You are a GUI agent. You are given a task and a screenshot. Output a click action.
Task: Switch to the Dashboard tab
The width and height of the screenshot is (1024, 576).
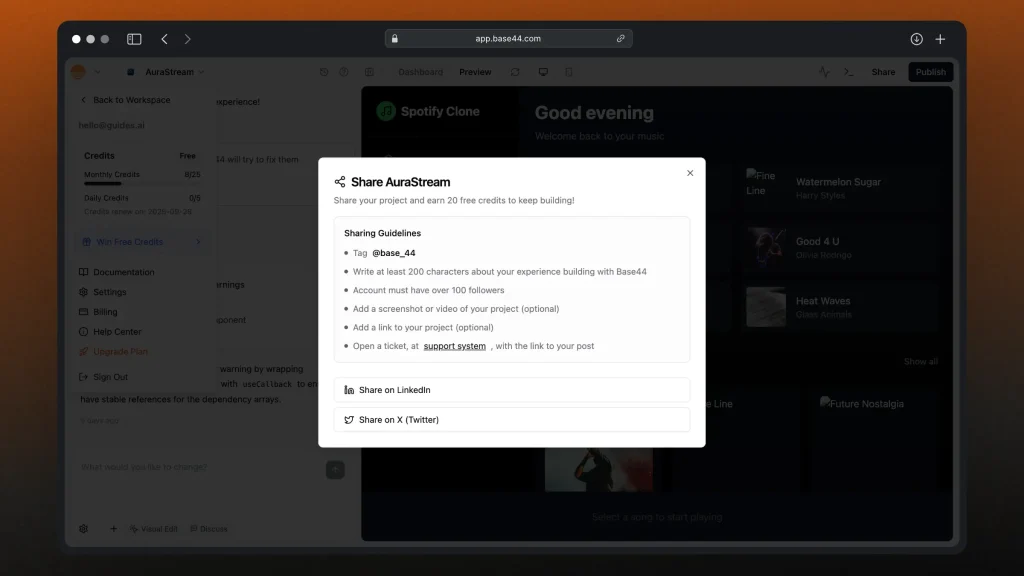click(x=421, y=72)
